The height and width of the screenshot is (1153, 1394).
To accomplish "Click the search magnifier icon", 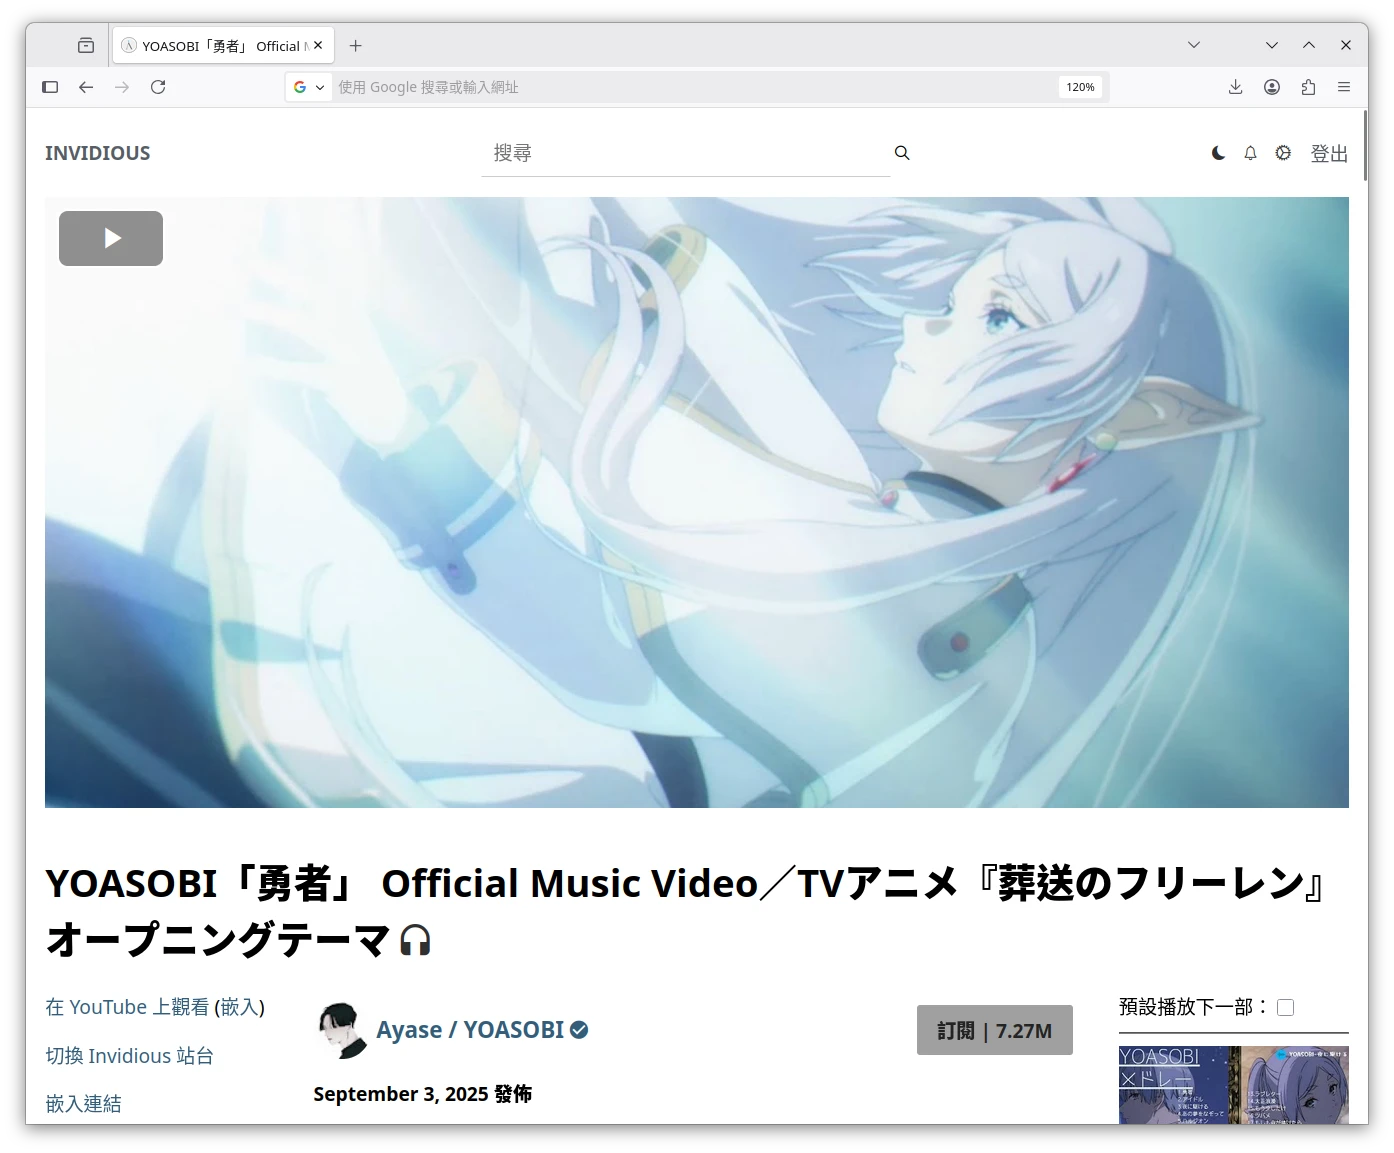I will pyautogui.click(x=902, y=153).
